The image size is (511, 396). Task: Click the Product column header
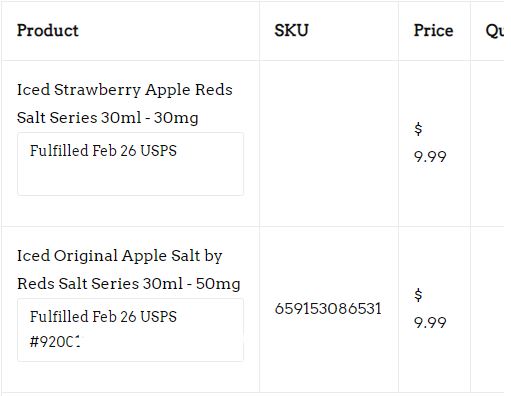48,31
